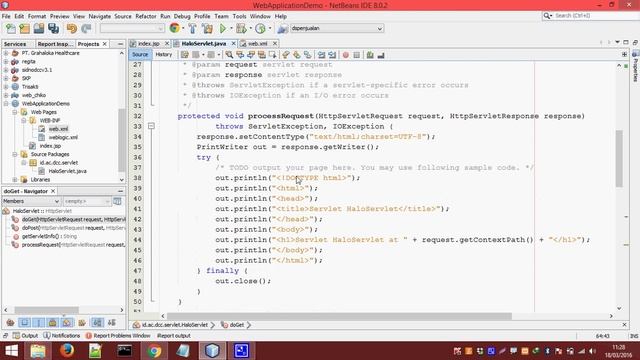Screen dimensions: 640x360
Task: Open the dpenjualan connection dropdown
Action: click(x=380, y=29)
